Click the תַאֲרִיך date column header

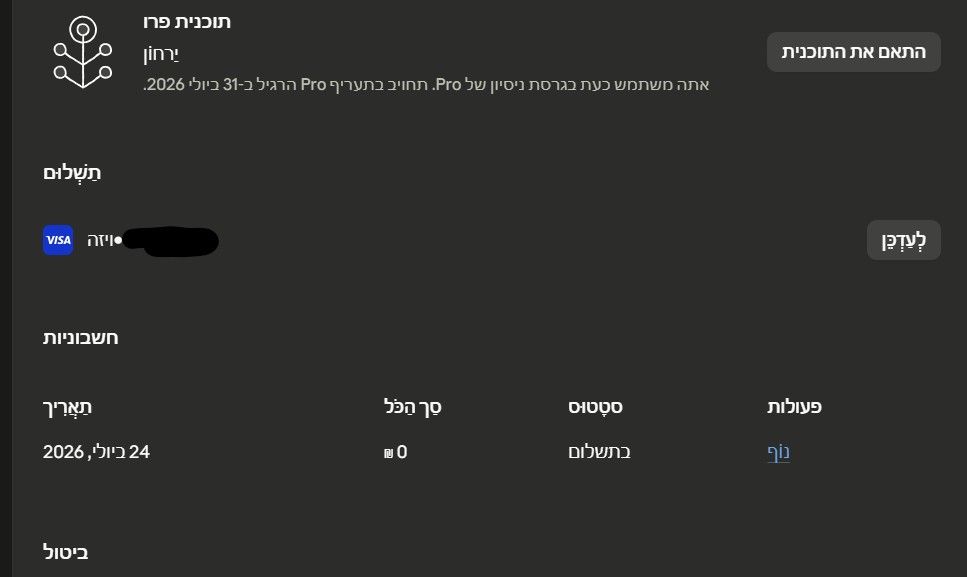coord(67,407)
